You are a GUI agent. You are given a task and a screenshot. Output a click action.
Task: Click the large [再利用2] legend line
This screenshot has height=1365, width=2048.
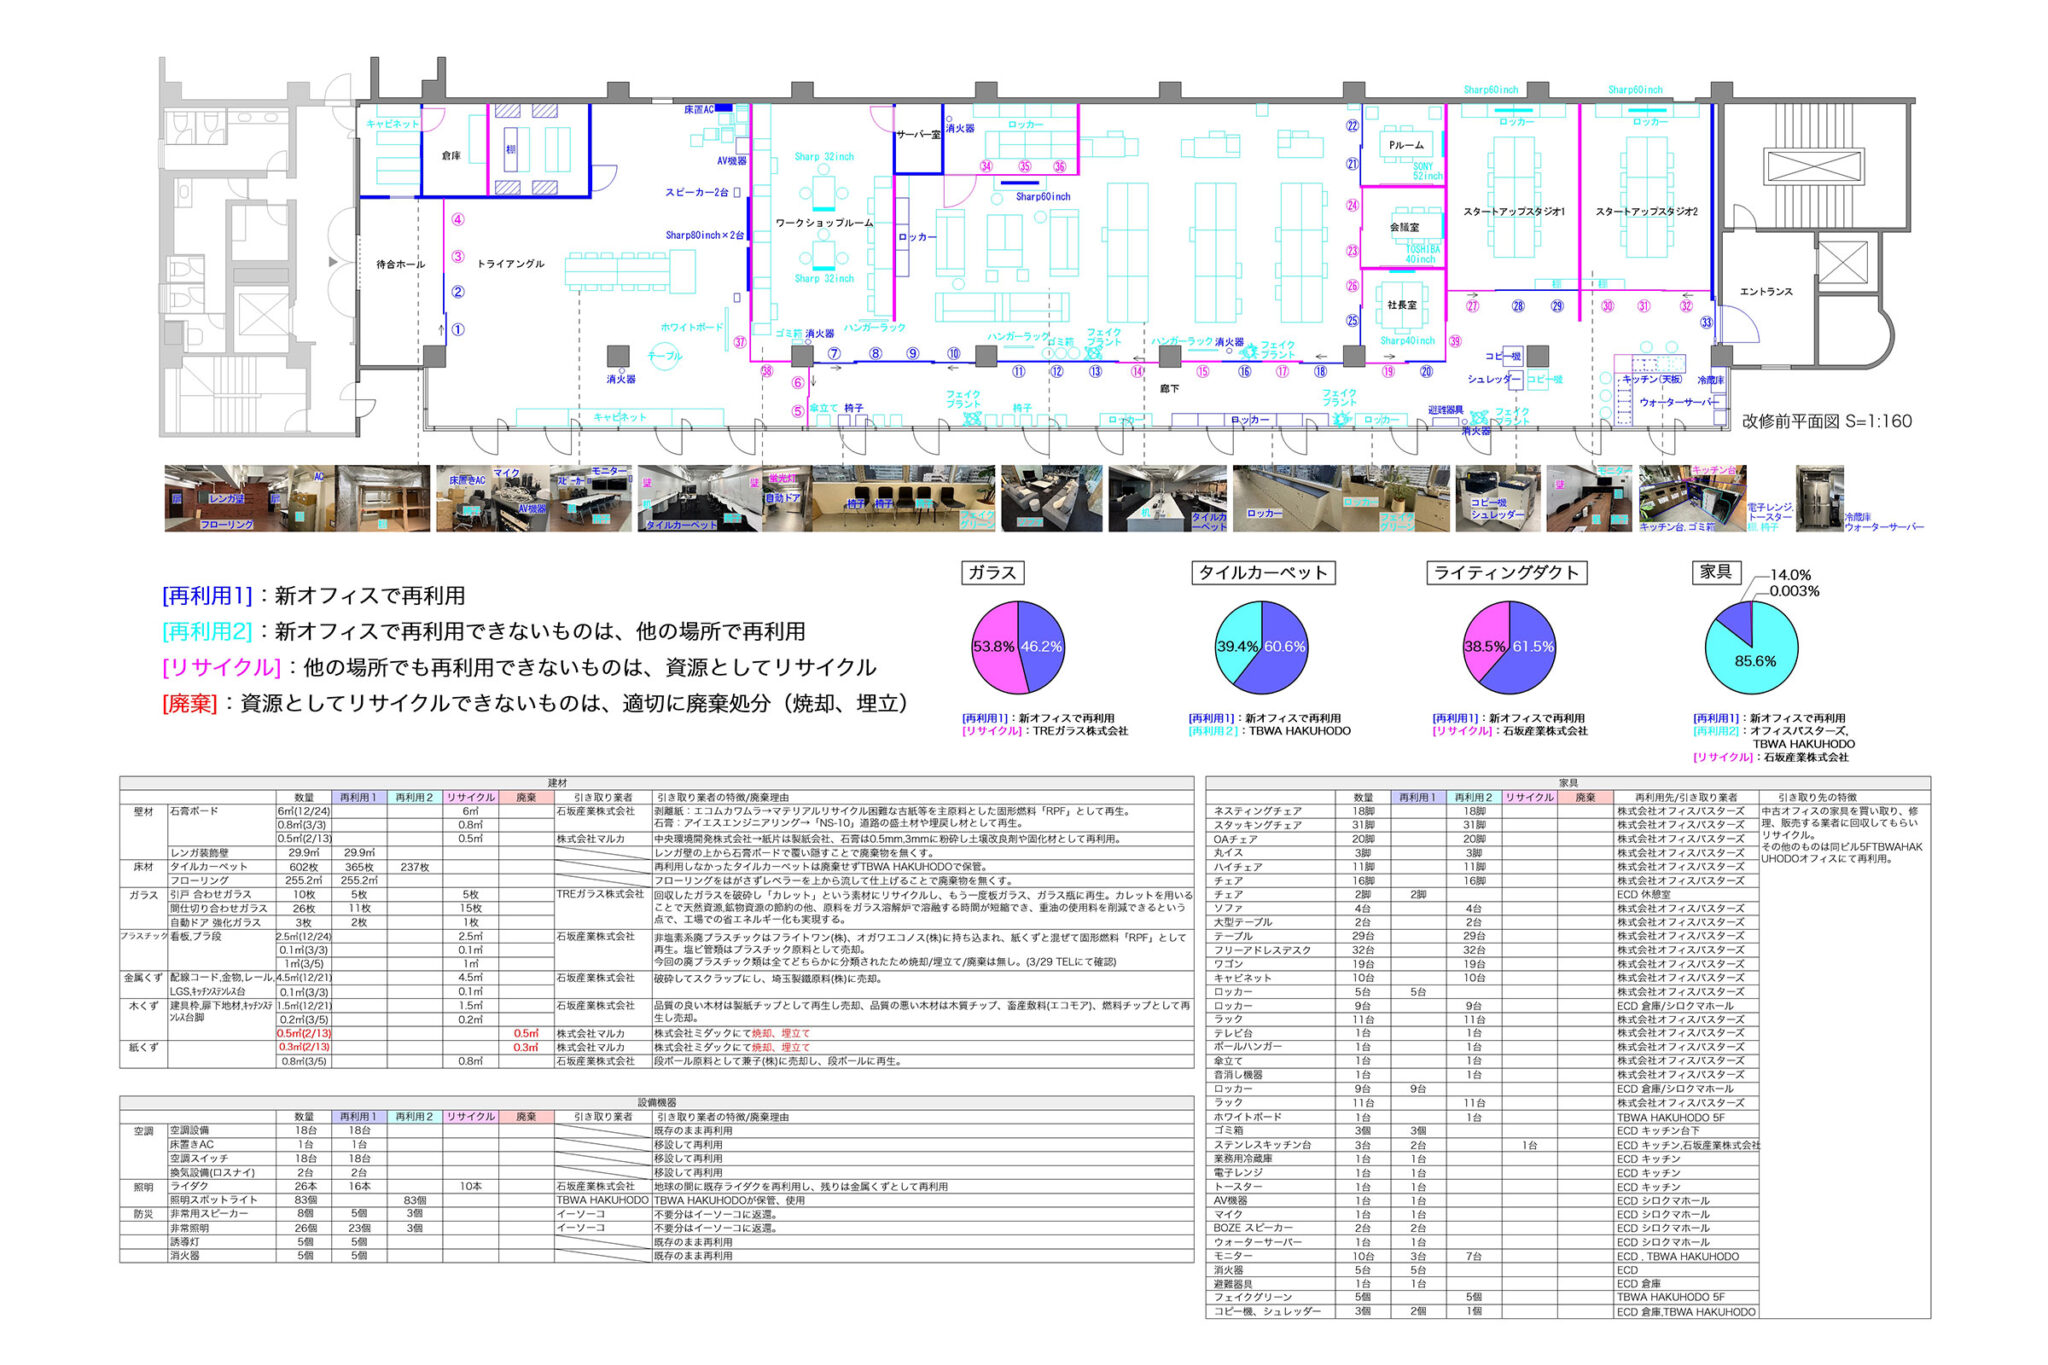click(x=484, y=632)
